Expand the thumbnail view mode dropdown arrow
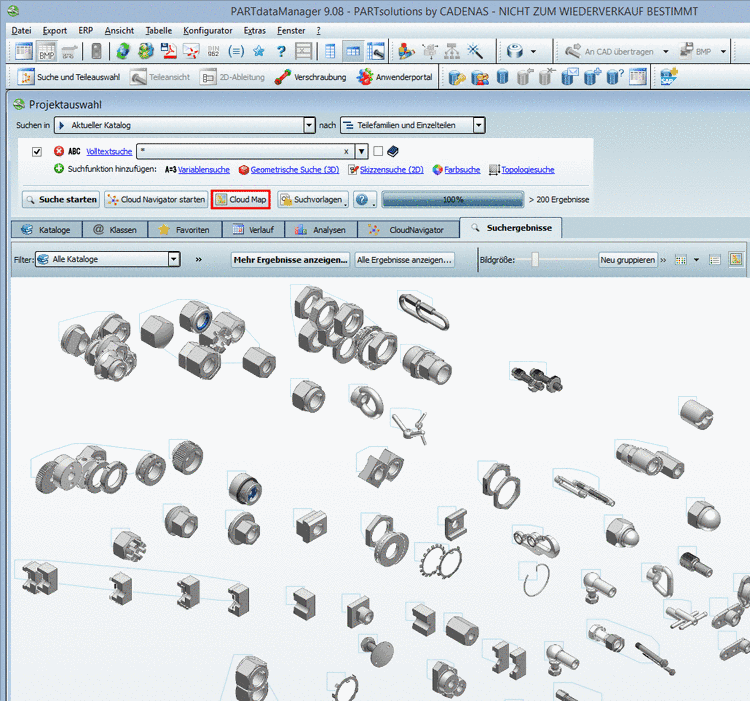This screenshot has width=750, height=701. (696, 260)
